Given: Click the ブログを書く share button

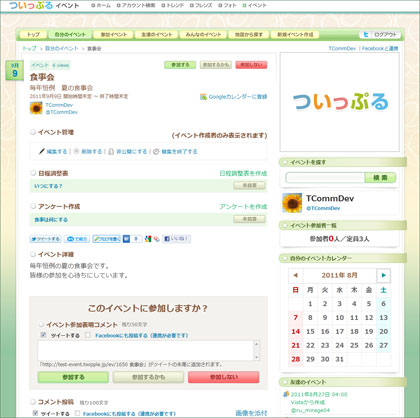Looking at the screenshot, I should pyautogui.click(x=106, y=239).
